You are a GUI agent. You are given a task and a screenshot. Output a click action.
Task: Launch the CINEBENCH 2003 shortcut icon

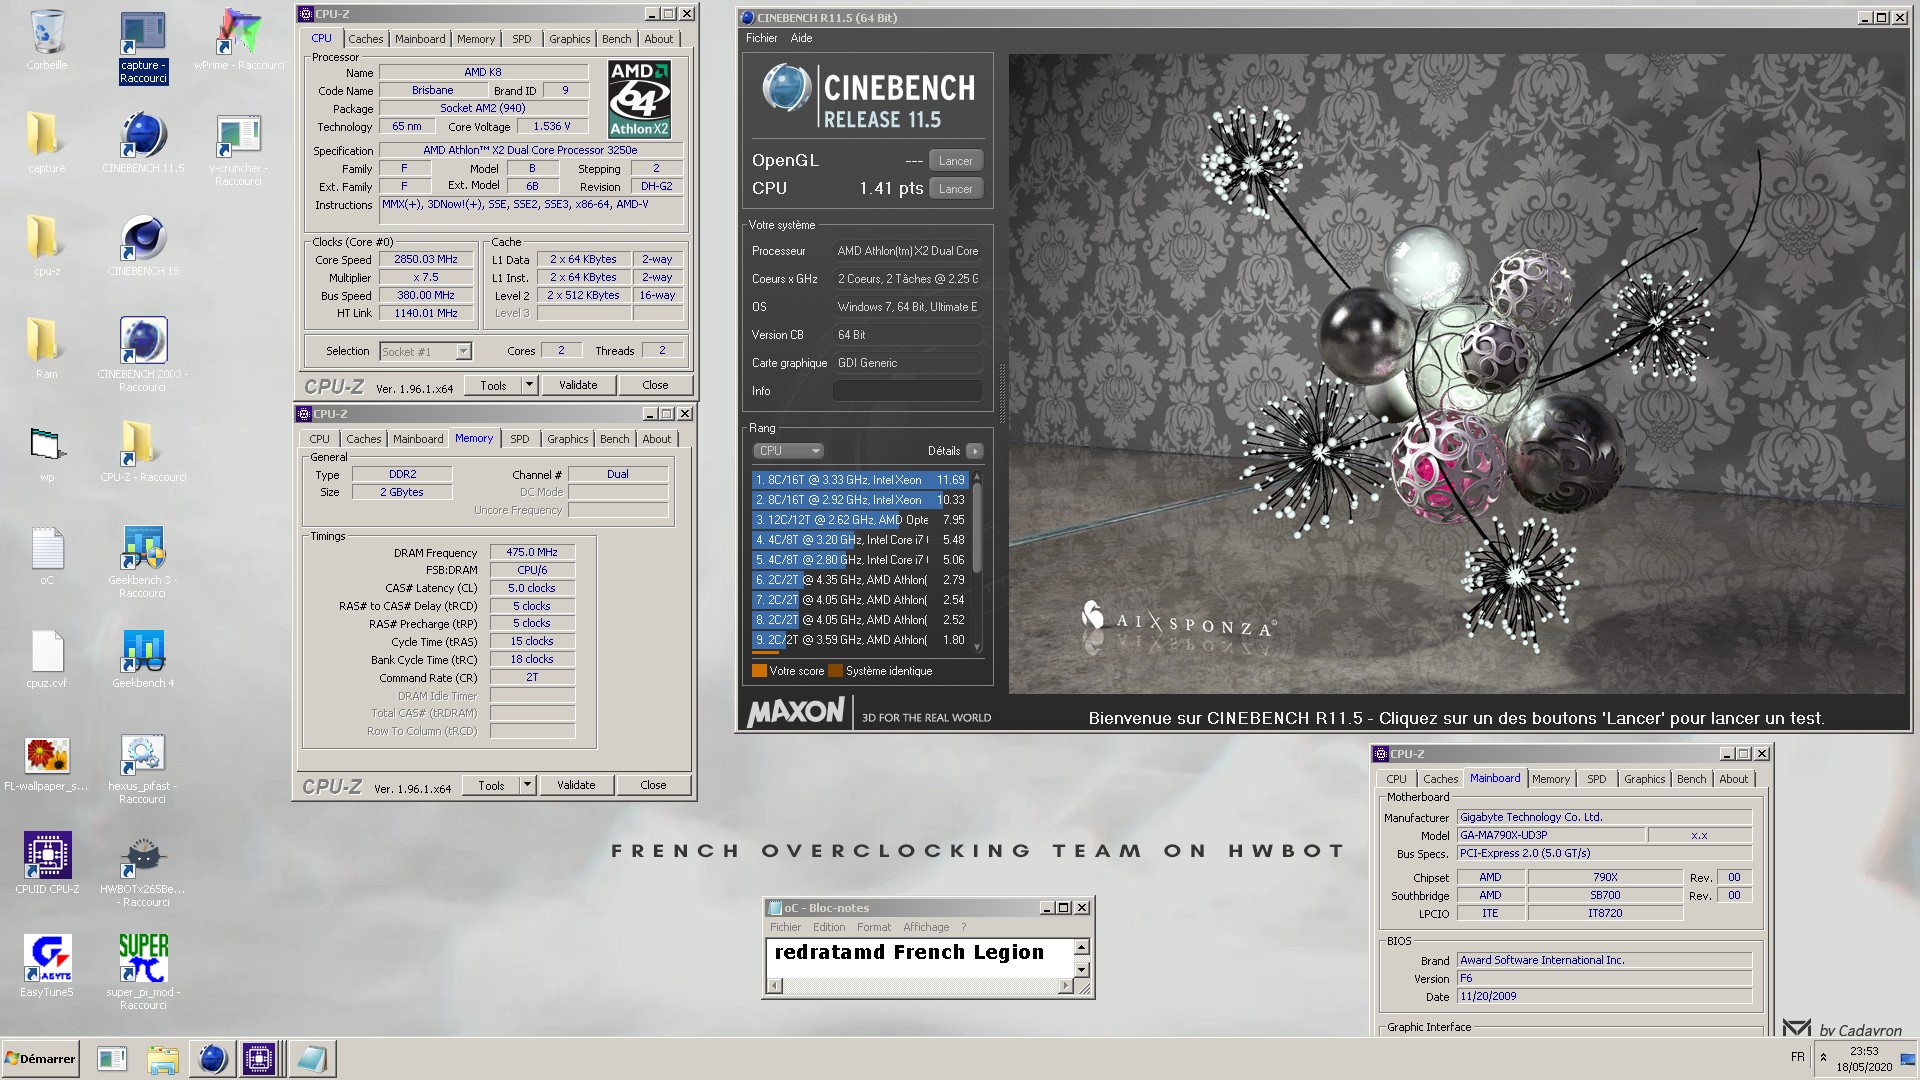pos(143,356)
